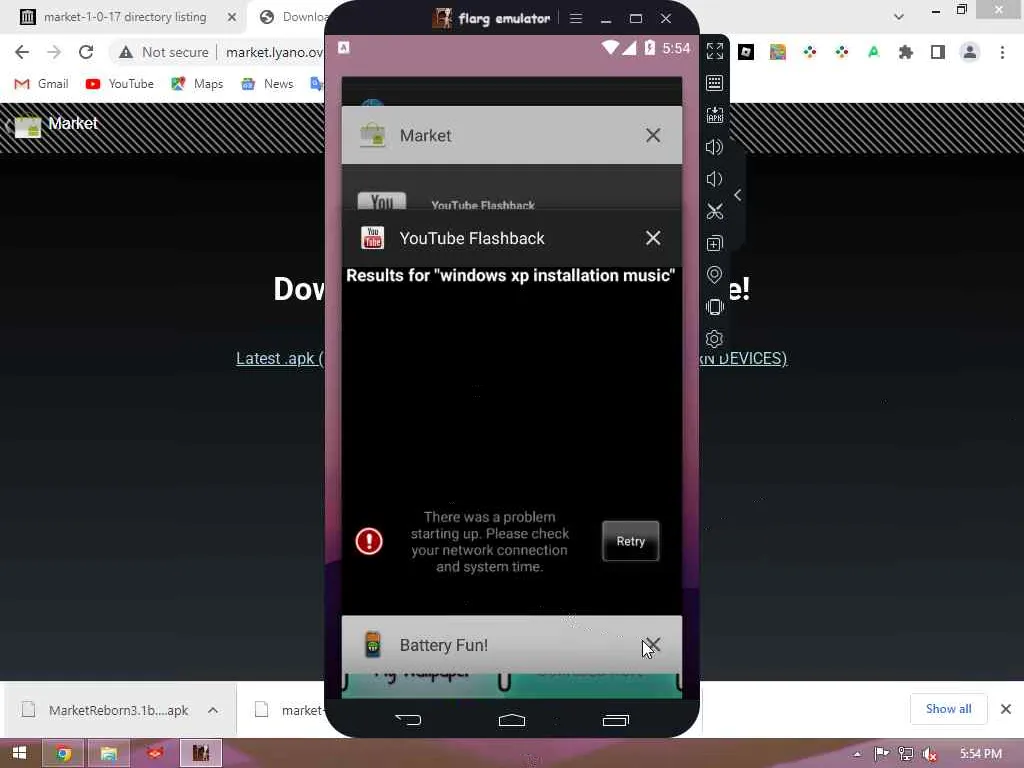Viewport: 1024px width, 768px height.
Task: Open the emulator keyboard icon
Action: coord(714,83)
